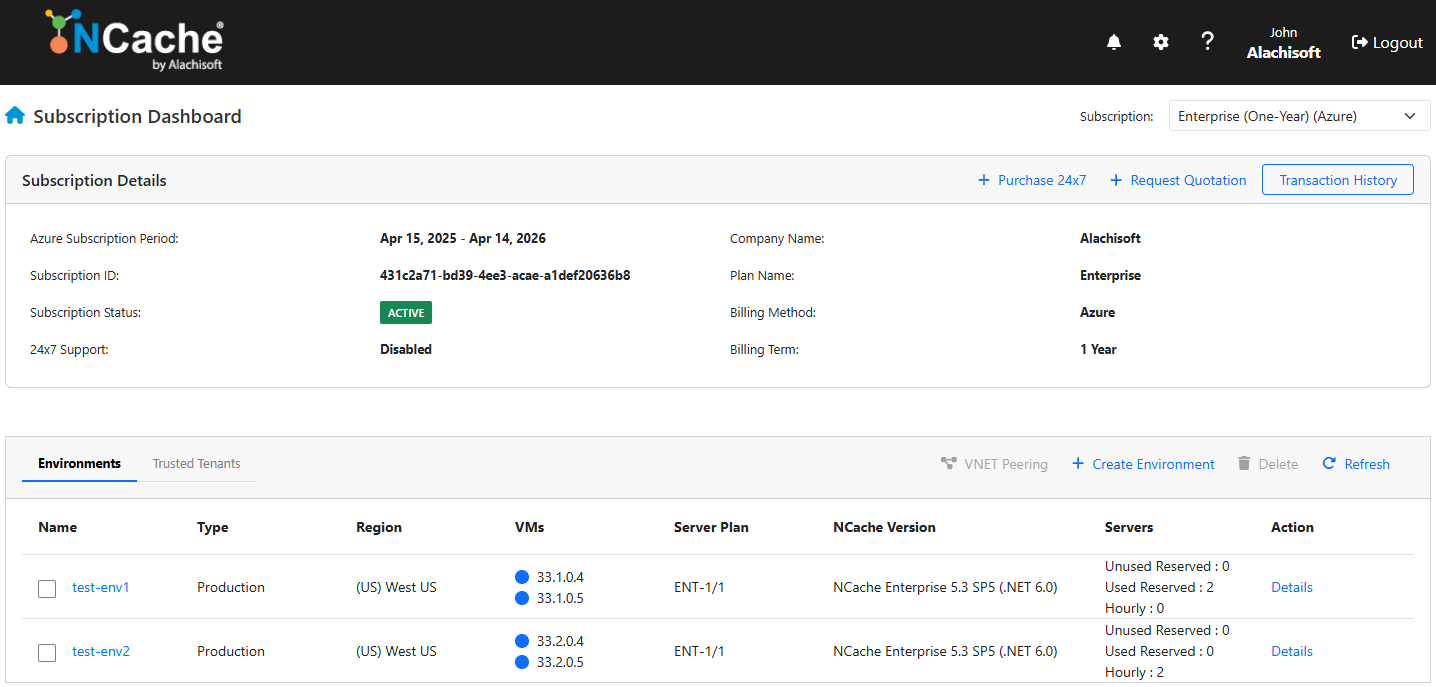Click the plus icon beside Request Quotation
1436x687 pixels.
[1116, 180]
